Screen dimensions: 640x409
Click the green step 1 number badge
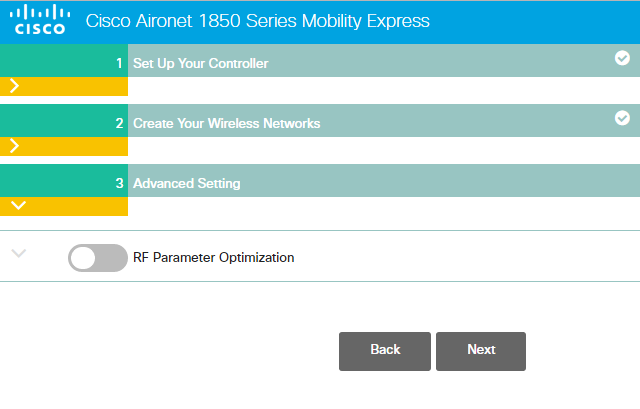pyautogui.click(x=64, y=63)
